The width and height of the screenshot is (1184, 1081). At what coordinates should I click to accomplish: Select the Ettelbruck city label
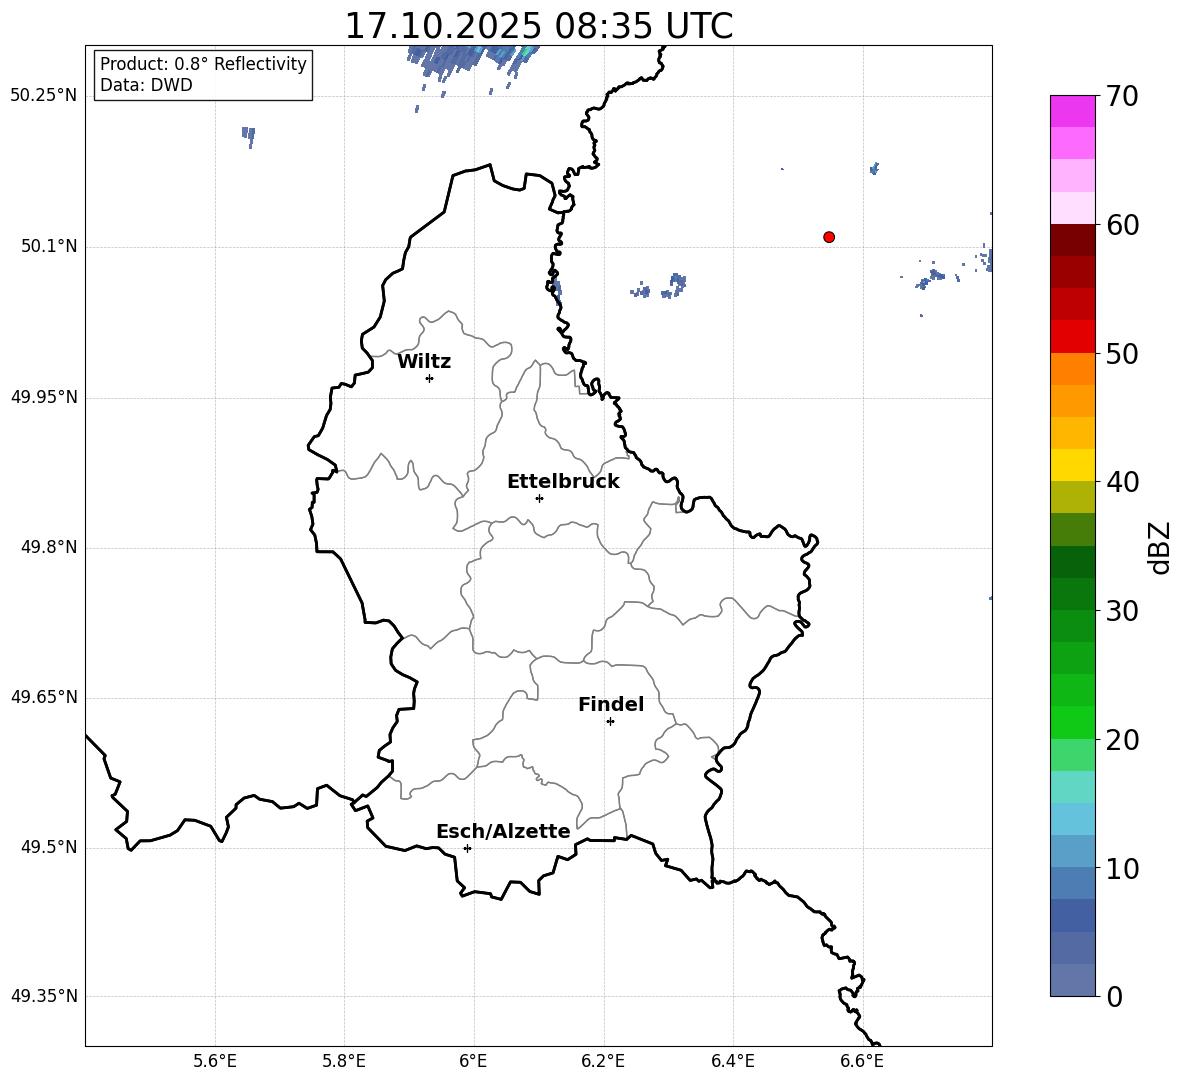pos(563,482)
